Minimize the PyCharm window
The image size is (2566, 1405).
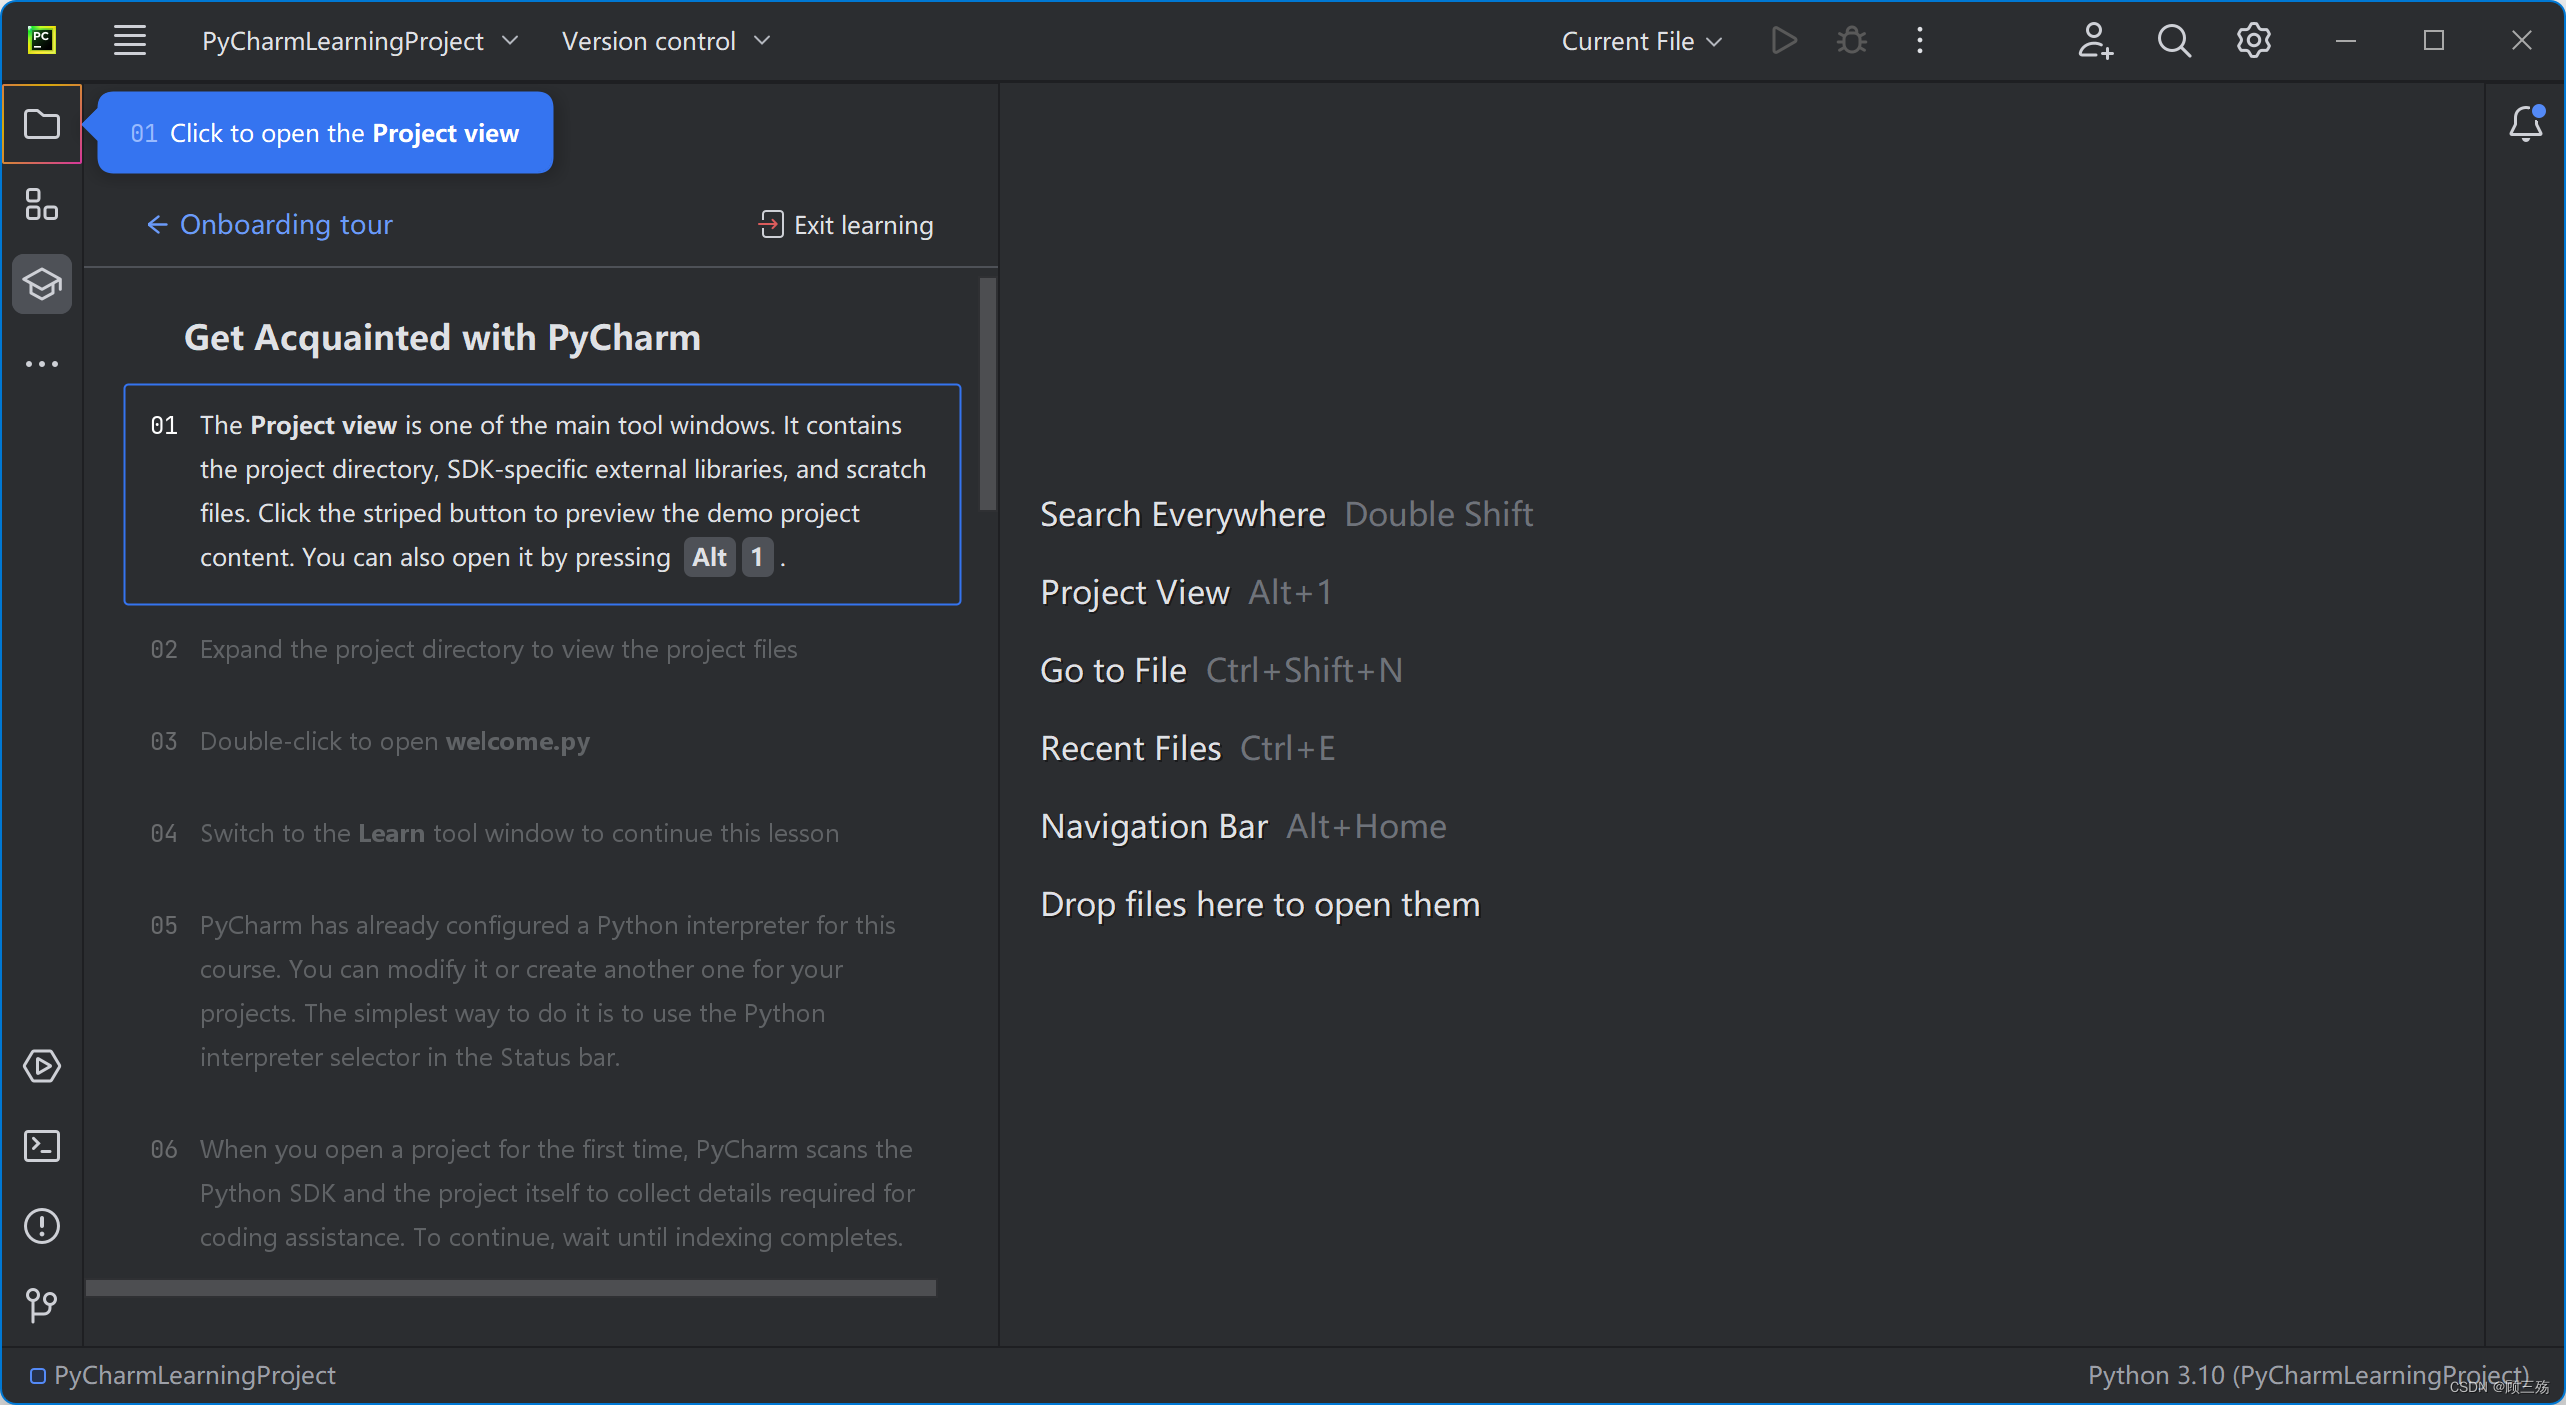point(2346,41)
